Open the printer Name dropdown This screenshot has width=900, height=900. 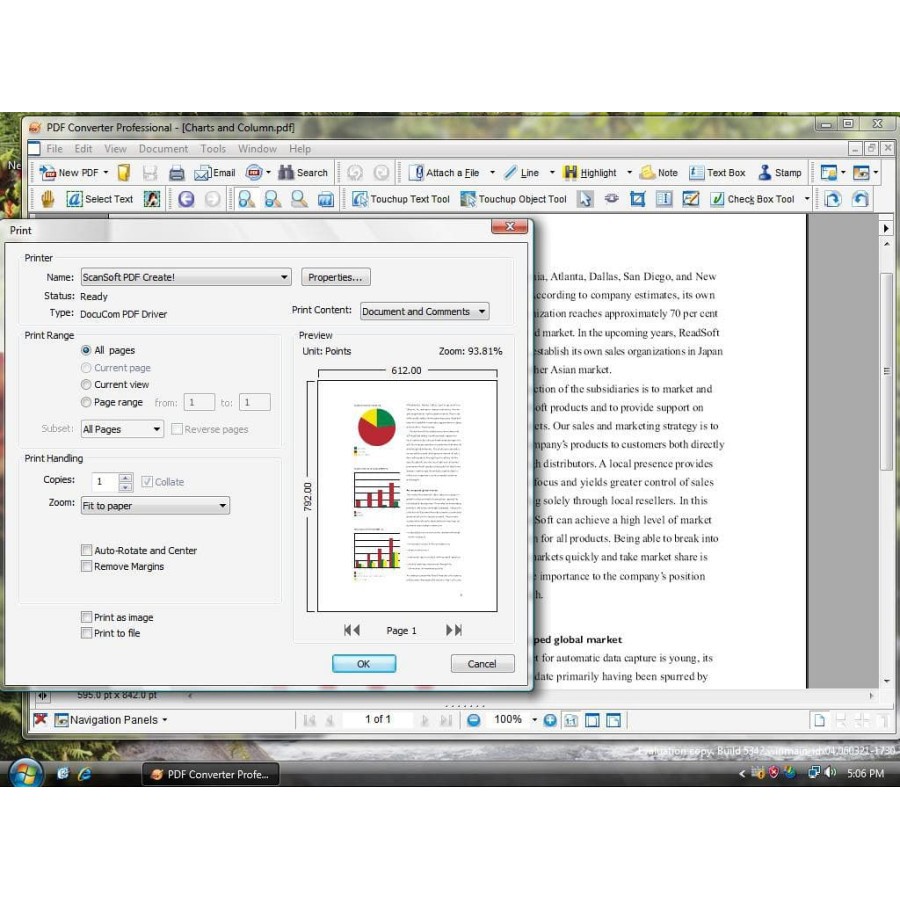click(186, 277)
